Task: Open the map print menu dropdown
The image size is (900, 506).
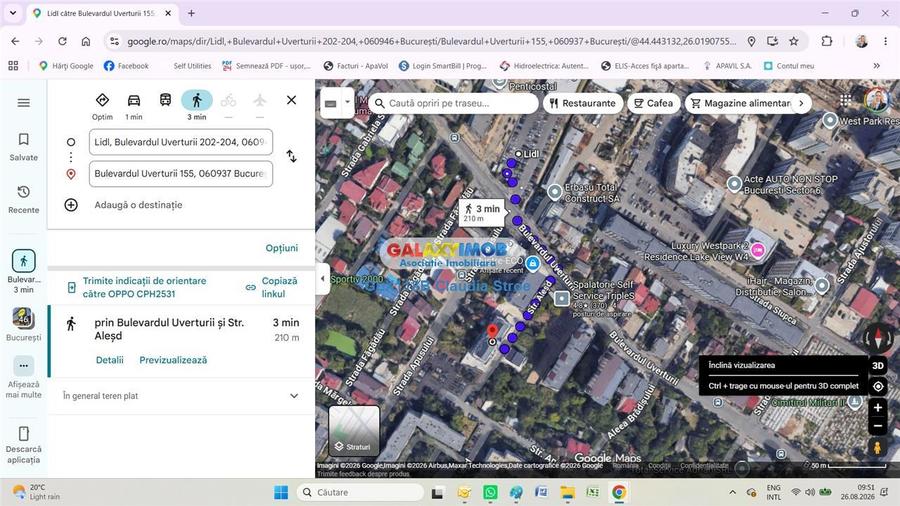Action: (347, 103)
